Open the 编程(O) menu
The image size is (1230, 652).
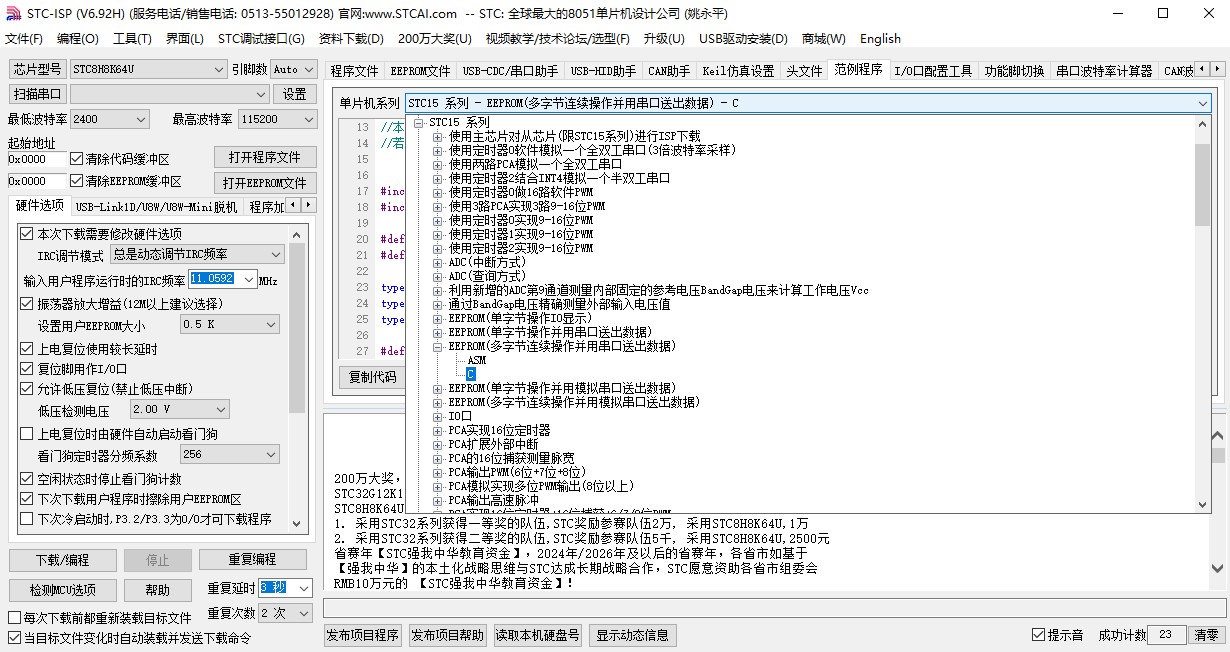click(78, 39)
